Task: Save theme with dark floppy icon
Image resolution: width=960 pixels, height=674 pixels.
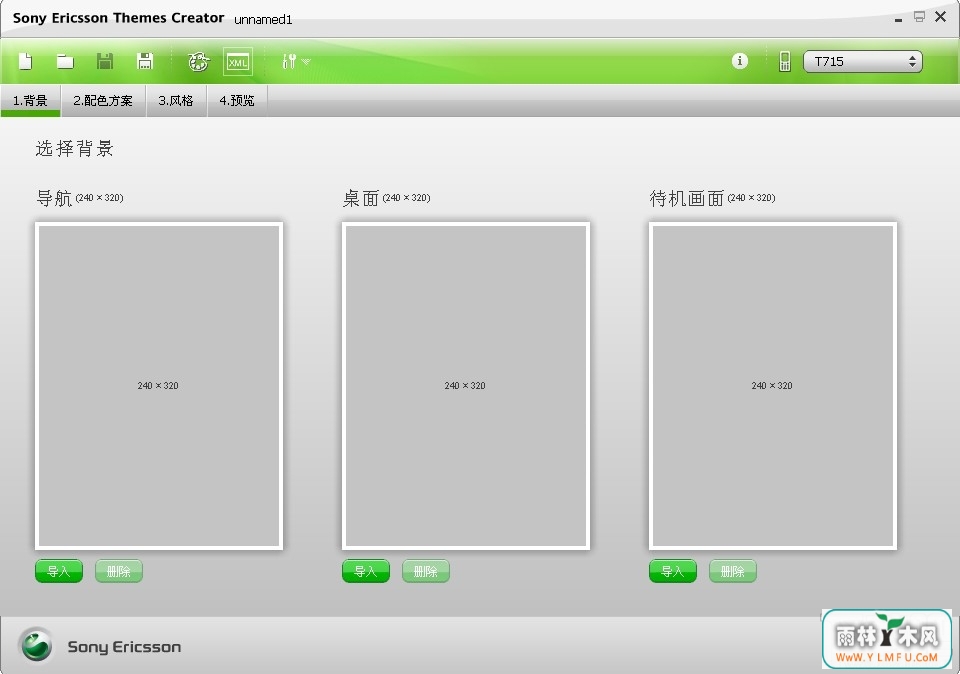Action: click(x=105, y=61)
